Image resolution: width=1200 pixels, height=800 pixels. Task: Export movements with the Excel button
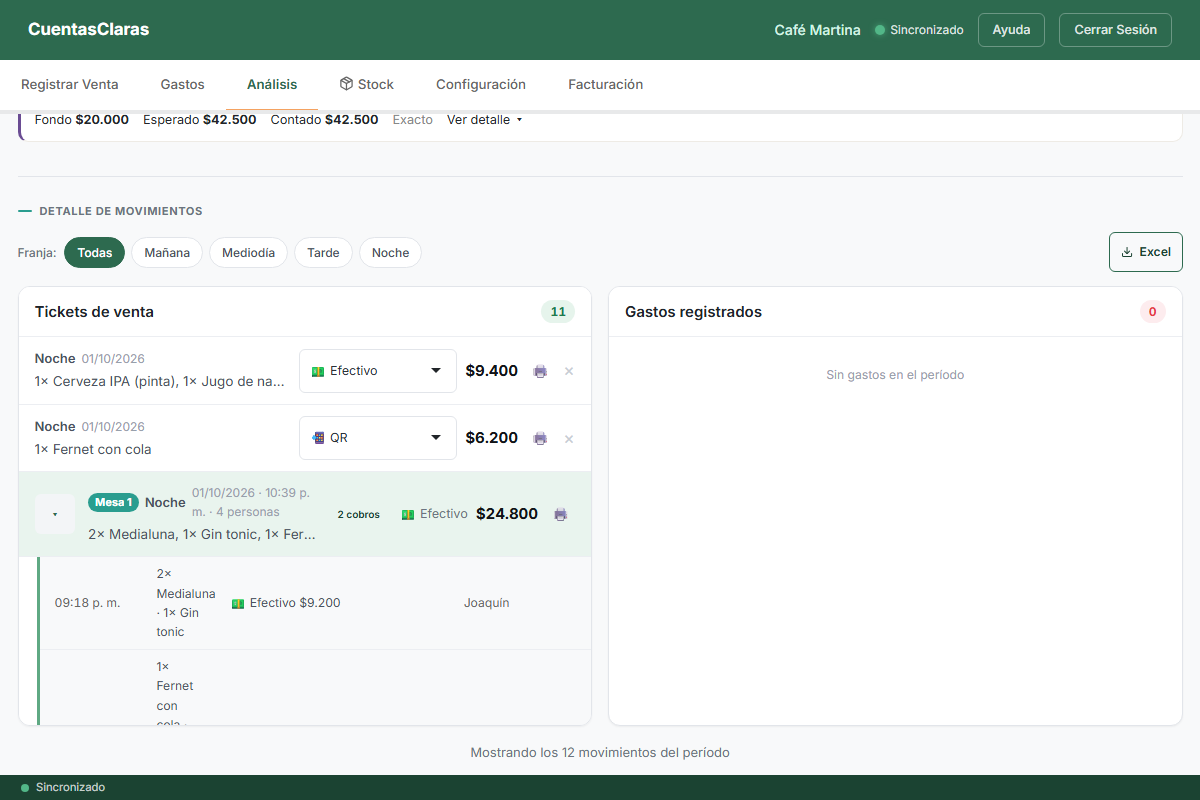1146,252
